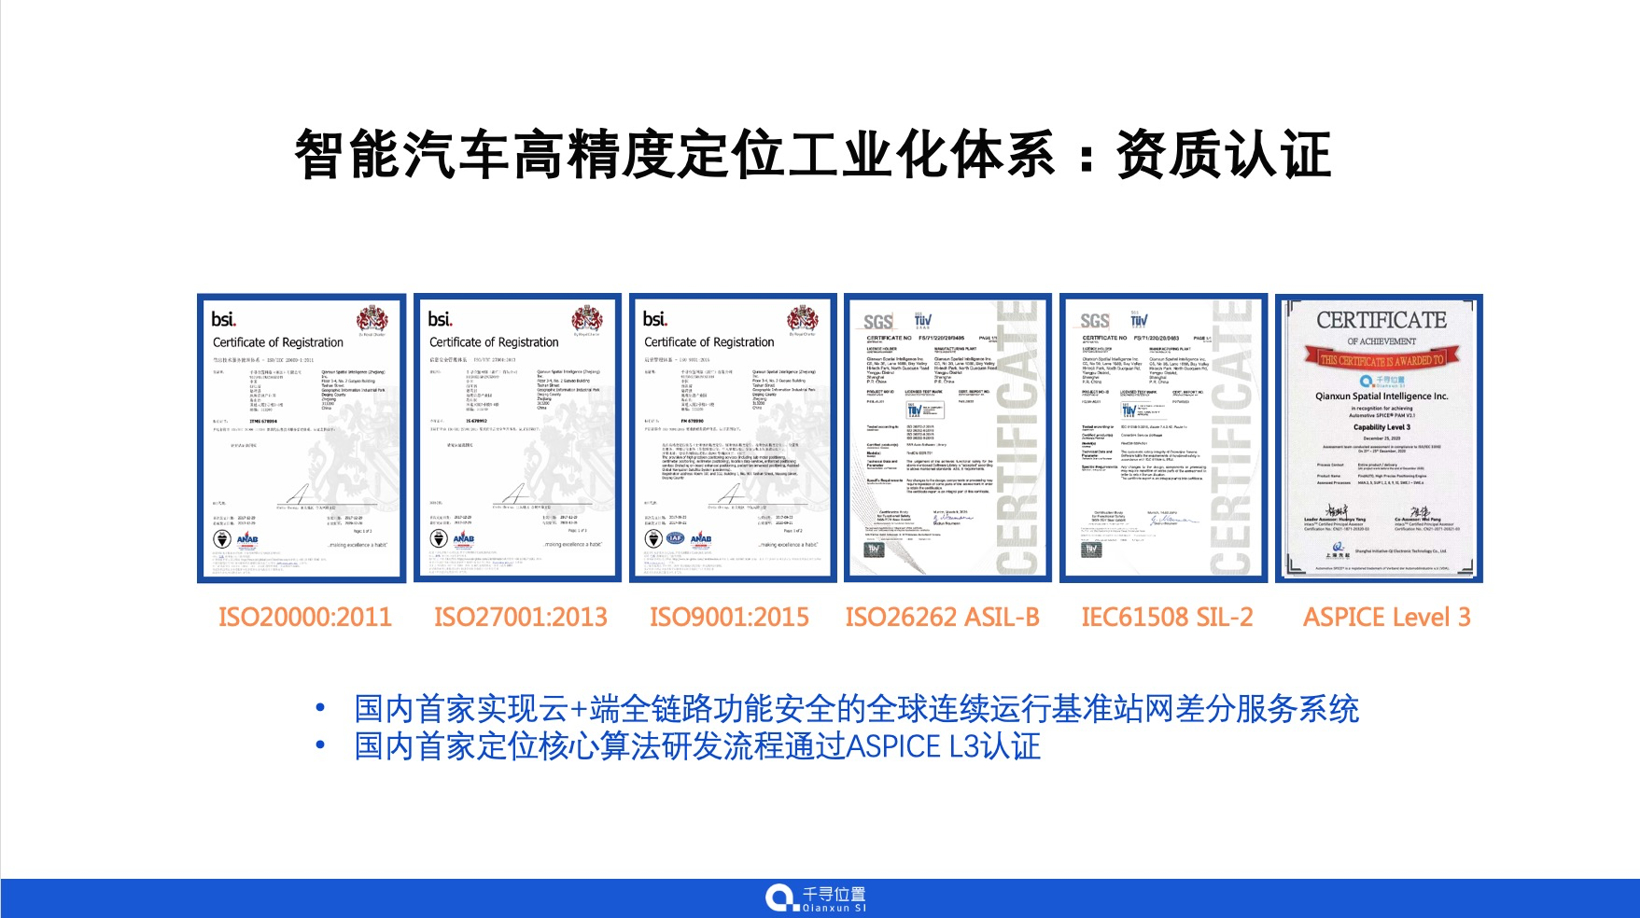The height and width of the screenshot is (918, 1640).
Task: Click the bsi logo on ISO27001 certificate
Action: tap(440, 319)
